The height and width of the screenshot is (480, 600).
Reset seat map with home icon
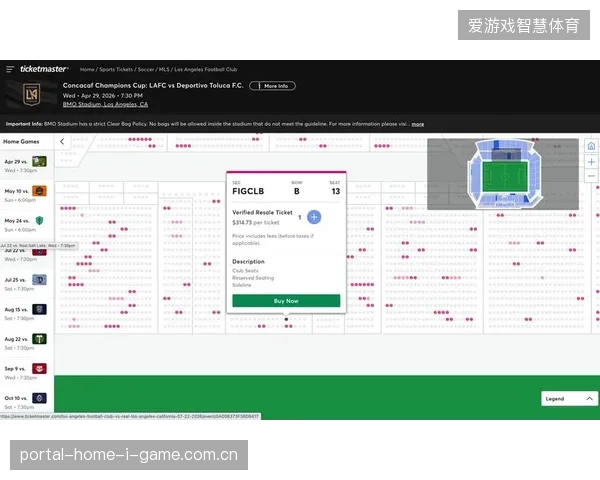[x=591, y=146]
